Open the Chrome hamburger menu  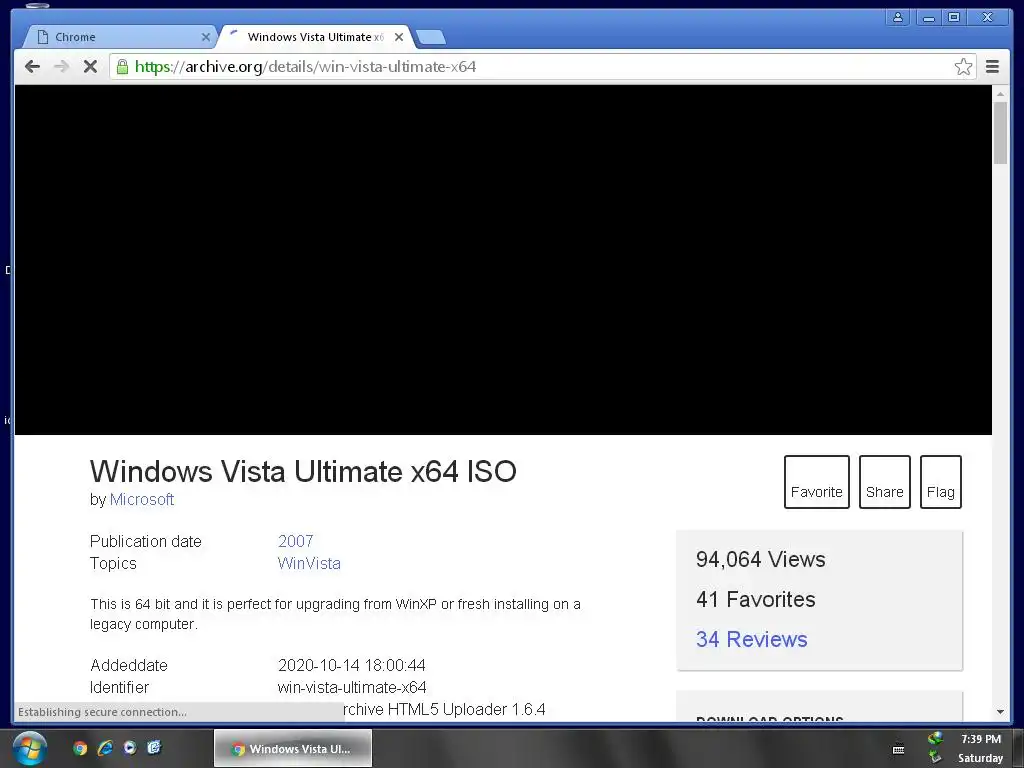tap(992, 67)
